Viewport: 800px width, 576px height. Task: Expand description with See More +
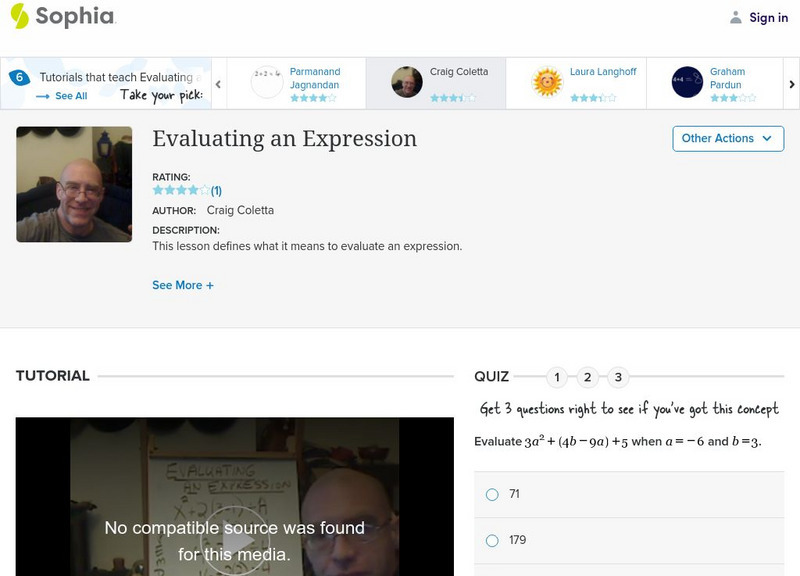pos(183,285)
